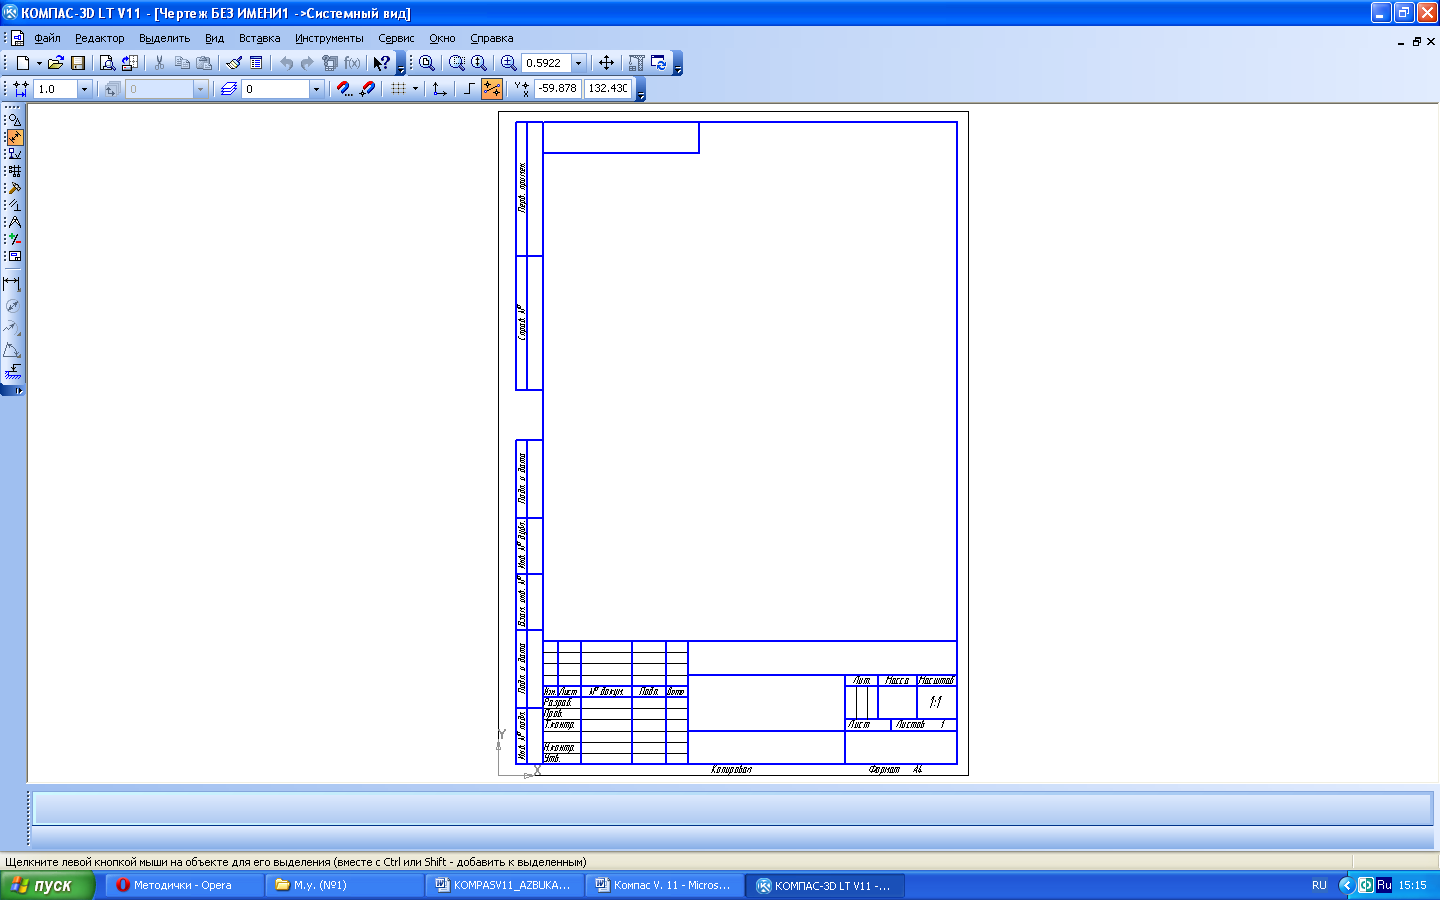Click the layer number field showing 0

point(275,89)
